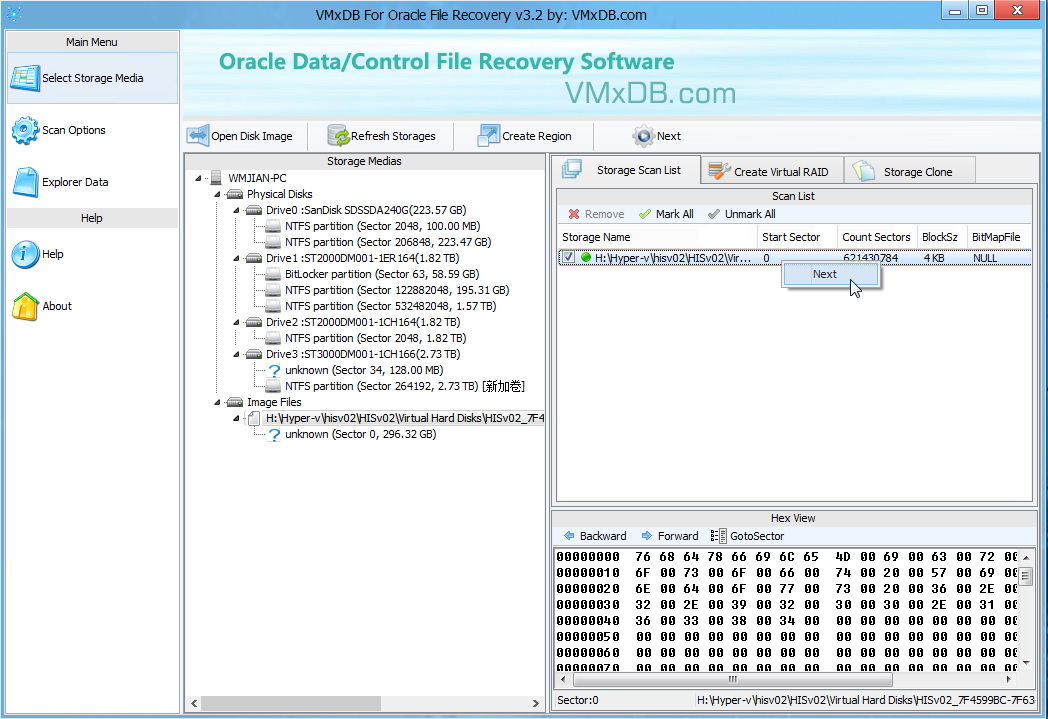Click the Backward arrow in Hex View
The width and height of the screenshot is (1048, 719).
click(569, 536)
